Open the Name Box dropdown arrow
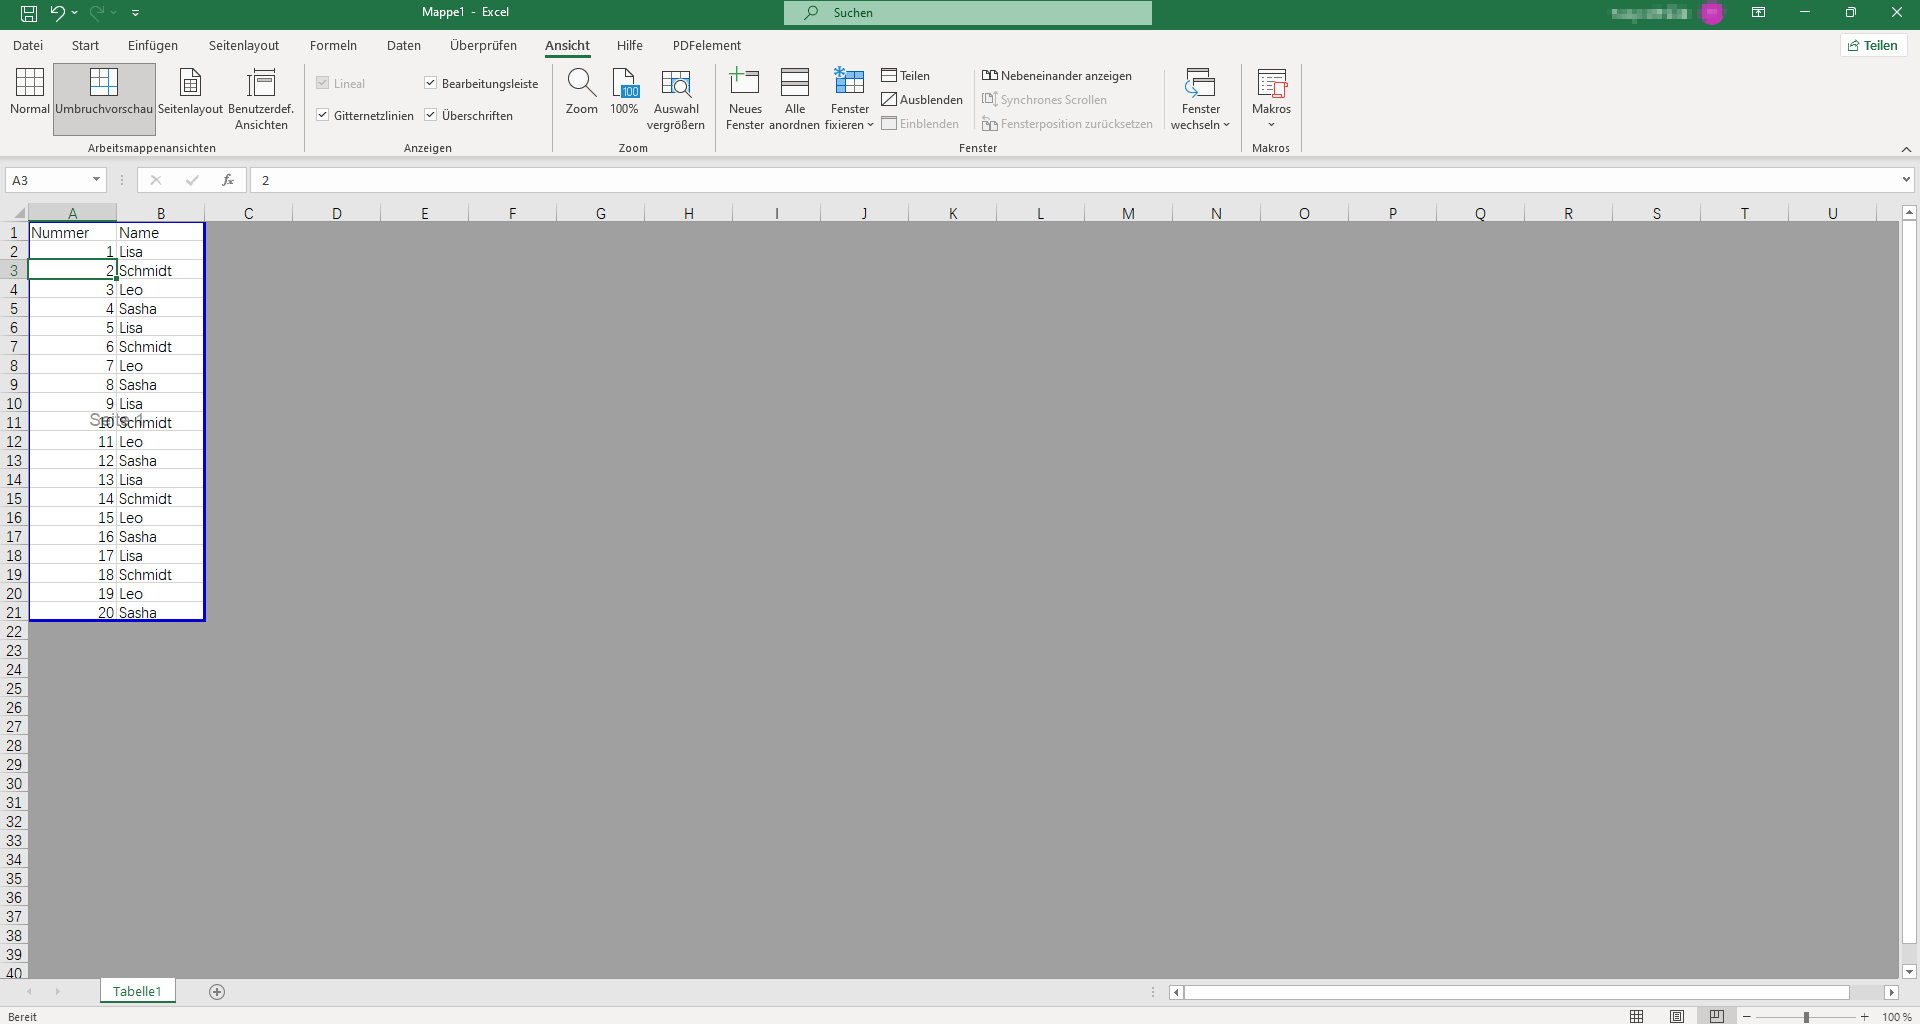Screen dimensions: 1920x1024 pos(96,180)
